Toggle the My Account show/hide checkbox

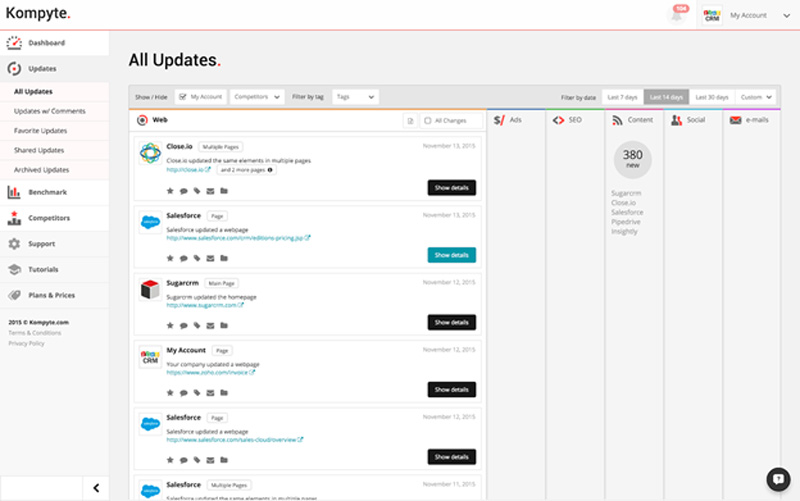point(183,97)
